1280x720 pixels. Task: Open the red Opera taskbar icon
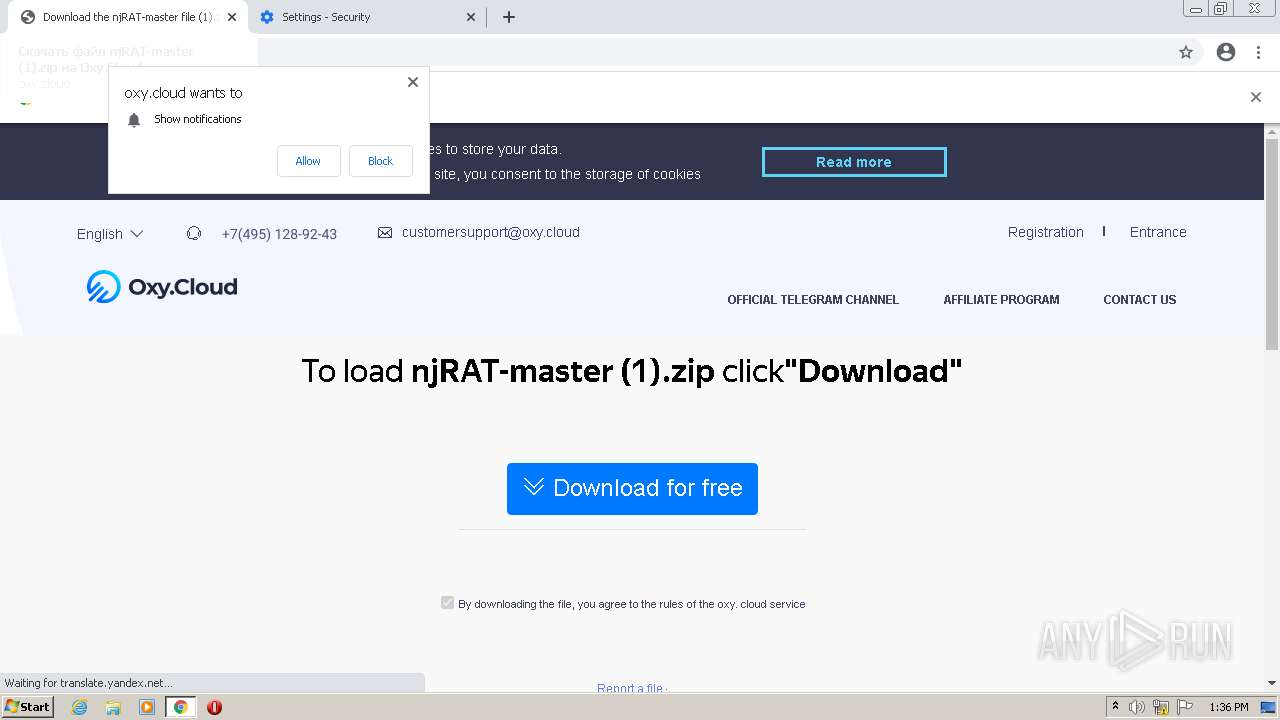click(214, 707)
